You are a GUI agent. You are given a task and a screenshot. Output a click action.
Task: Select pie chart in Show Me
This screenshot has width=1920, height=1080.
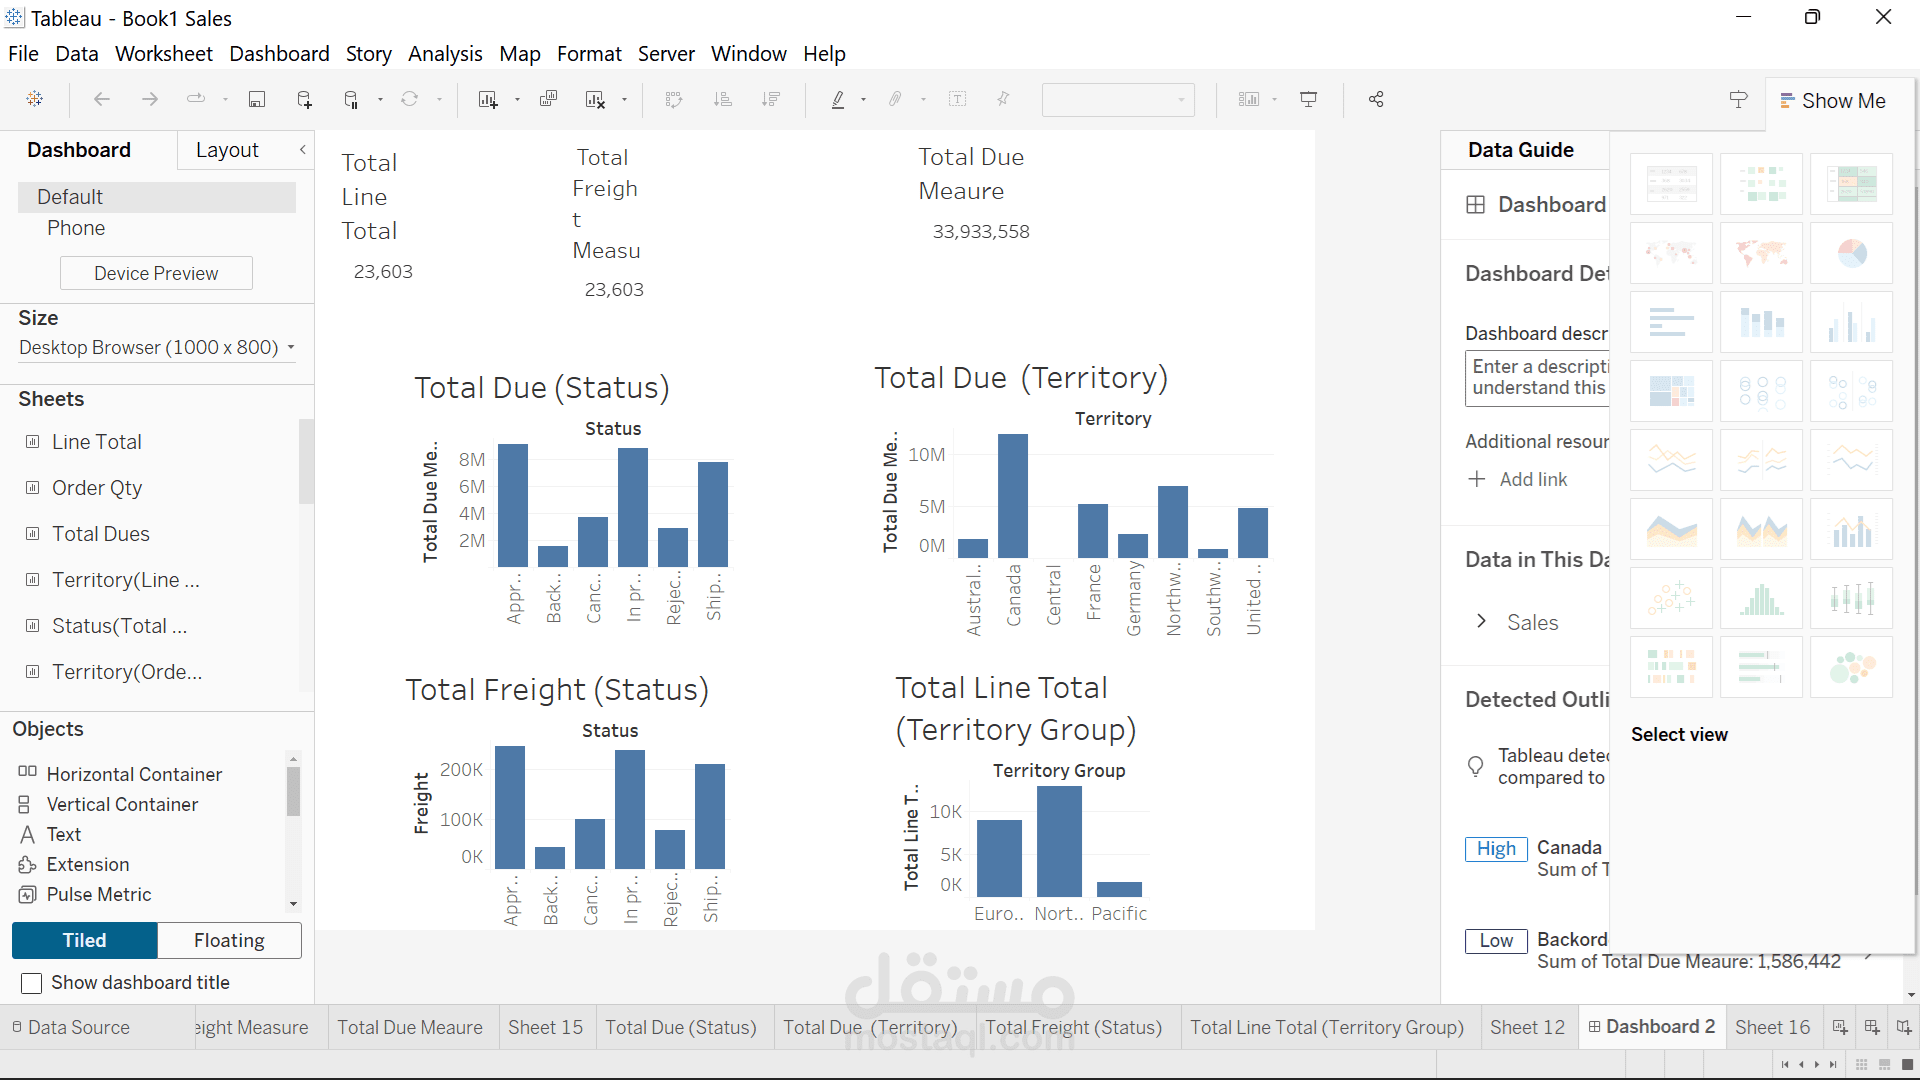tap(1851, 253)
